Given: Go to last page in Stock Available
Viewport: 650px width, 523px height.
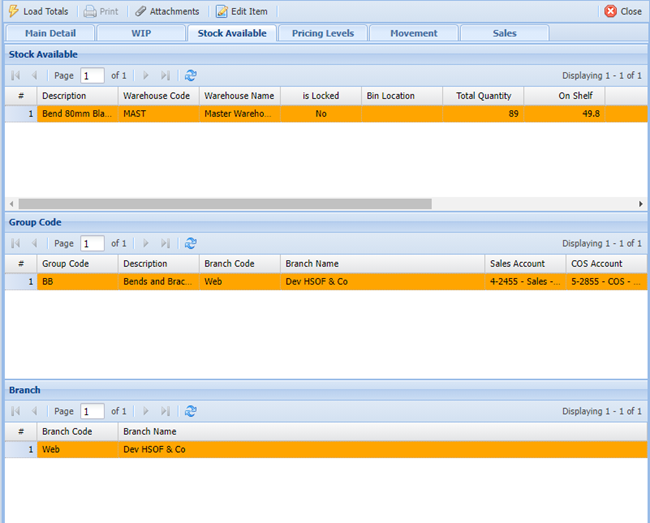Looking at the screenshot, I should pos(165,75).
